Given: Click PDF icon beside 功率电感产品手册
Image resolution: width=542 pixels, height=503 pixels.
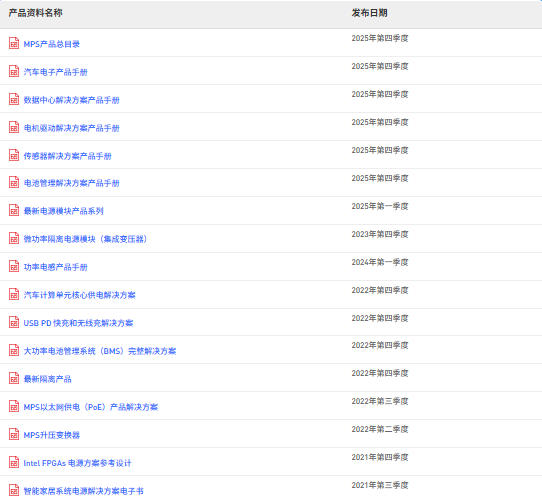Looking at the screenshot, I should click(x=14, y=266).
